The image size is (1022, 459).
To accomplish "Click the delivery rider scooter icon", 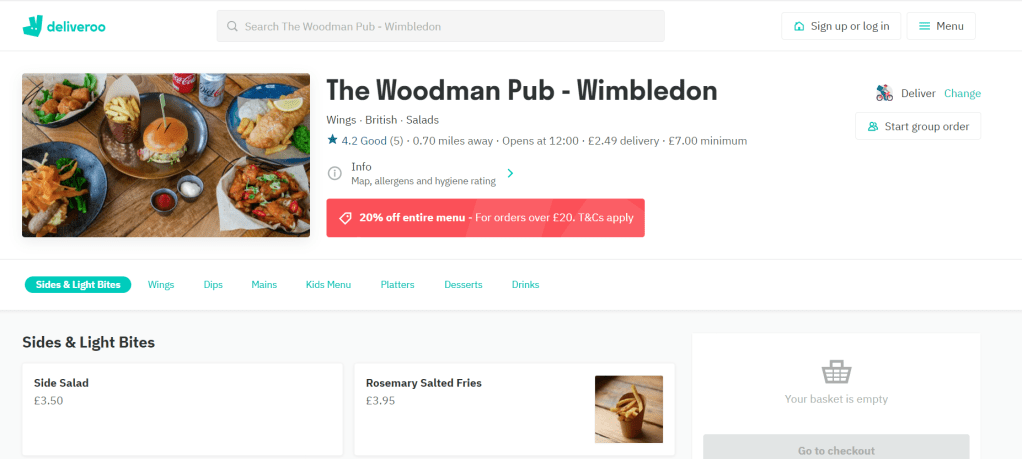I will [884, 93].
